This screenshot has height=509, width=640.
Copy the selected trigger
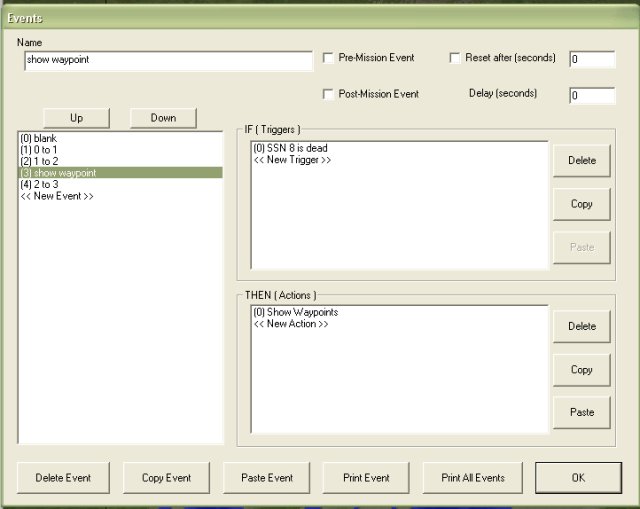pos(581,204)
